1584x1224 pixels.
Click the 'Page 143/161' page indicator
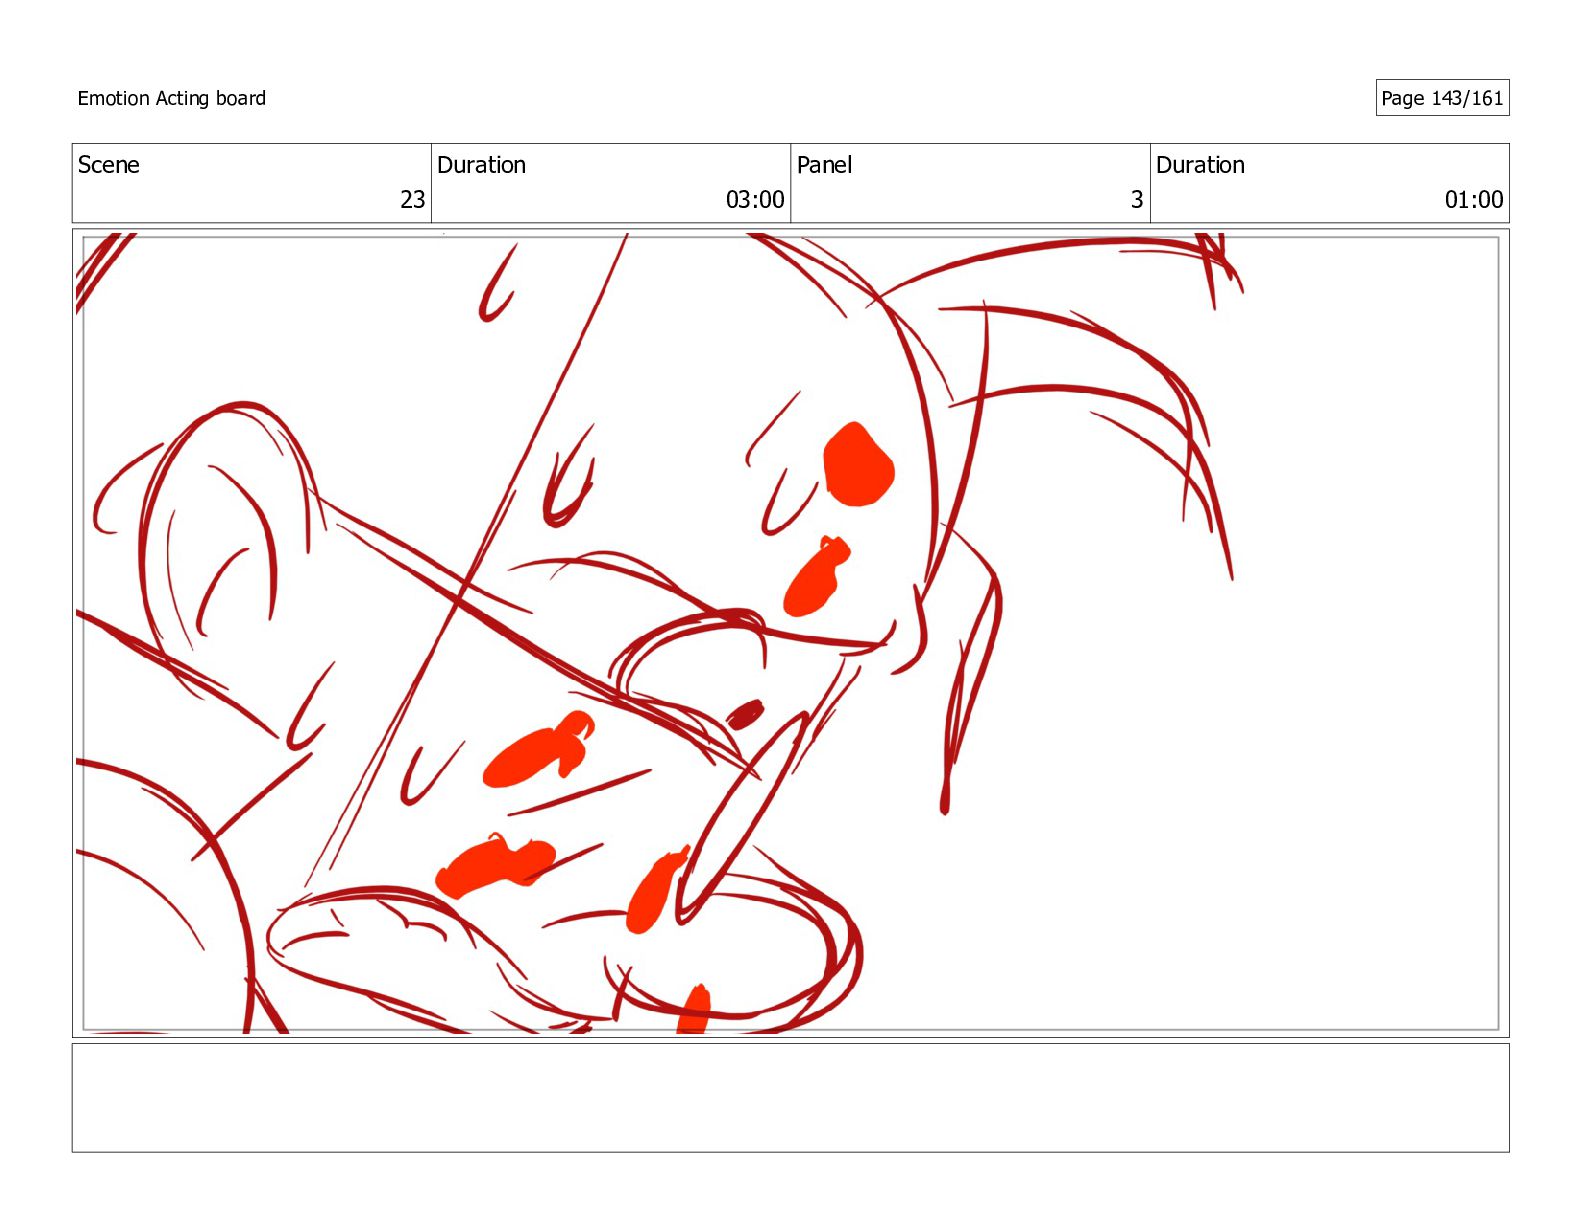[1442, 98]
